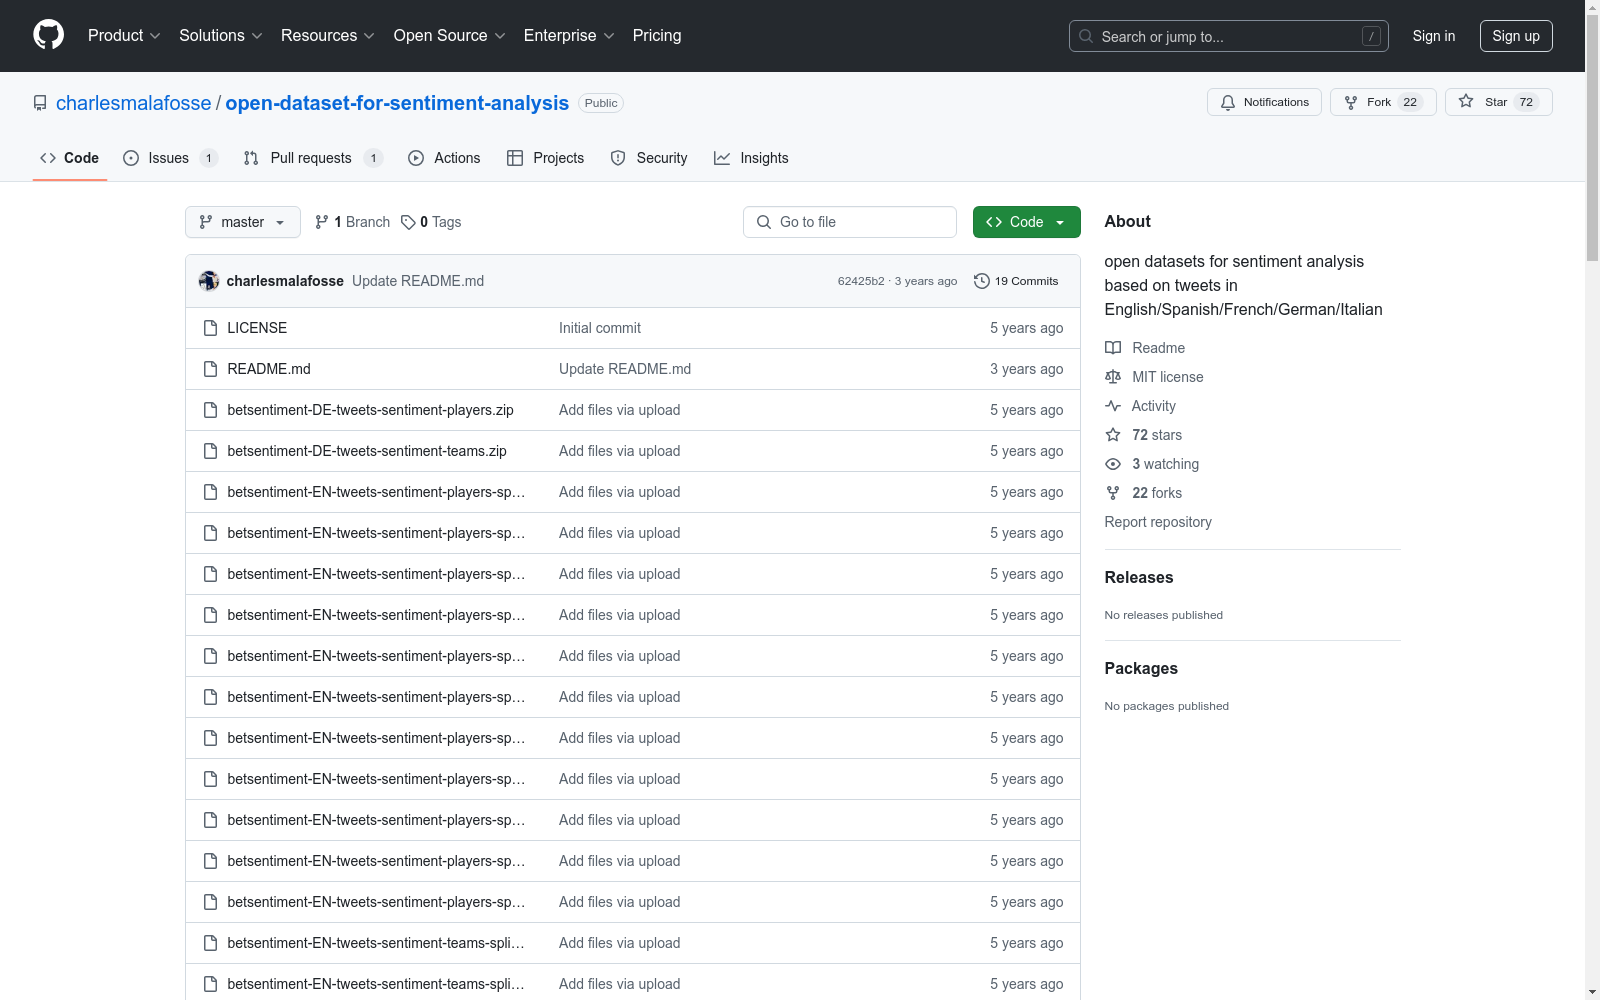Click Sign in
1600x1000 pixels.
coord(1434,36)
